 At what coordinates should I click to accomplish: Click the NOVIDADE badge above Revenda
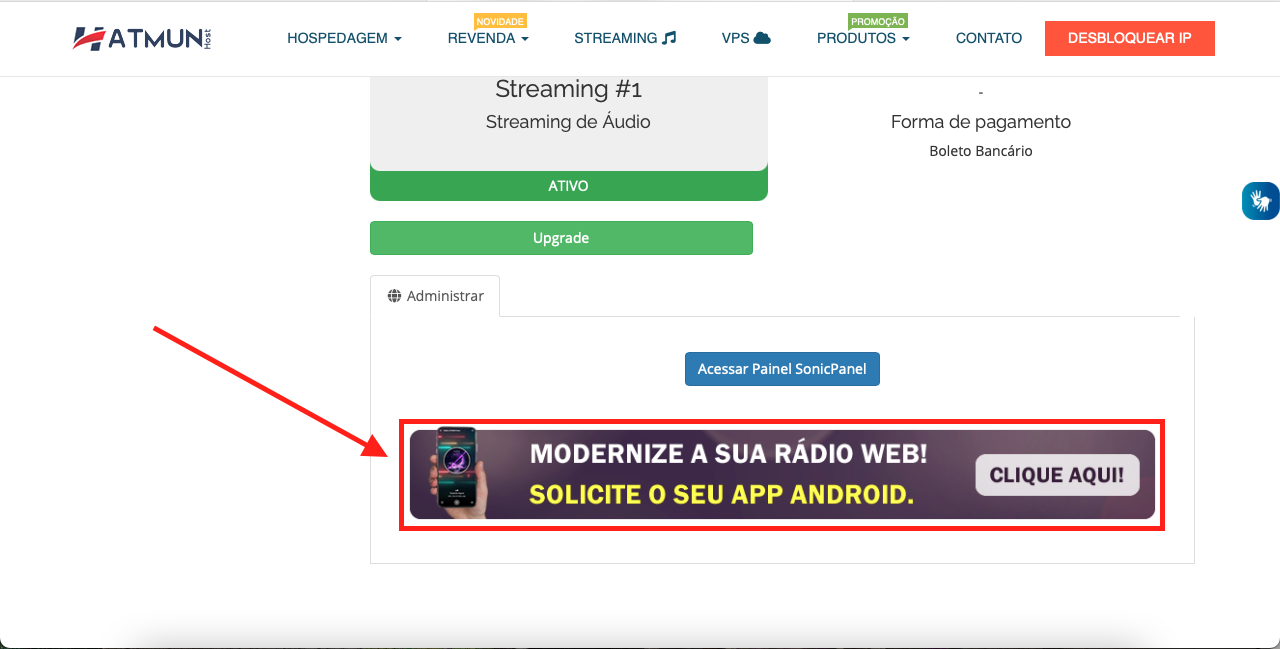pos(500,21)
